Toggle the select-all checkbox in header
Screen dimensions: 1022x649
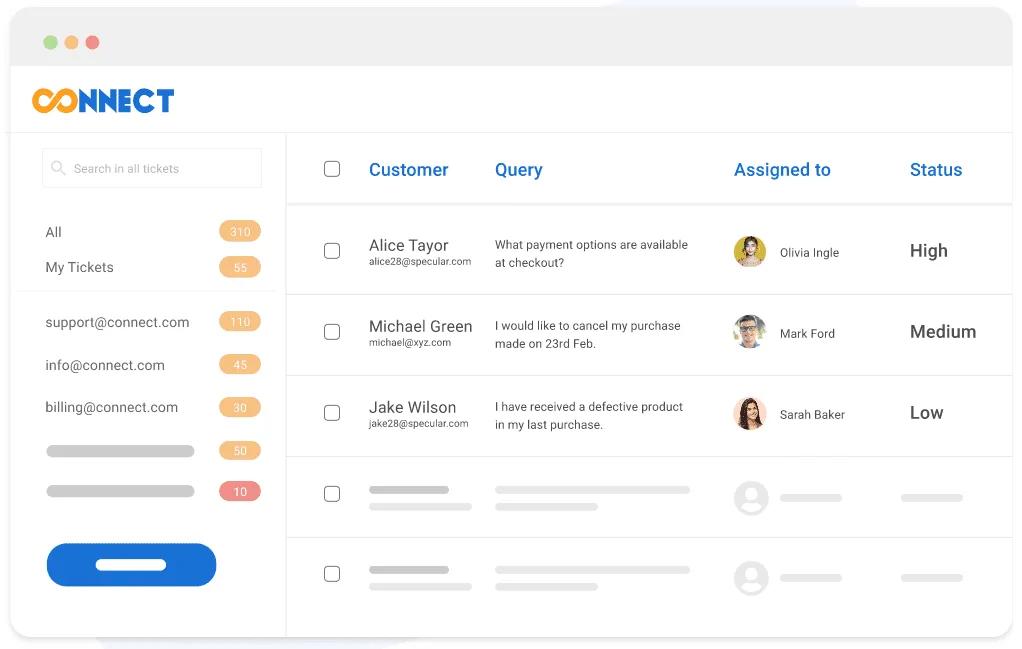point(332,169)
